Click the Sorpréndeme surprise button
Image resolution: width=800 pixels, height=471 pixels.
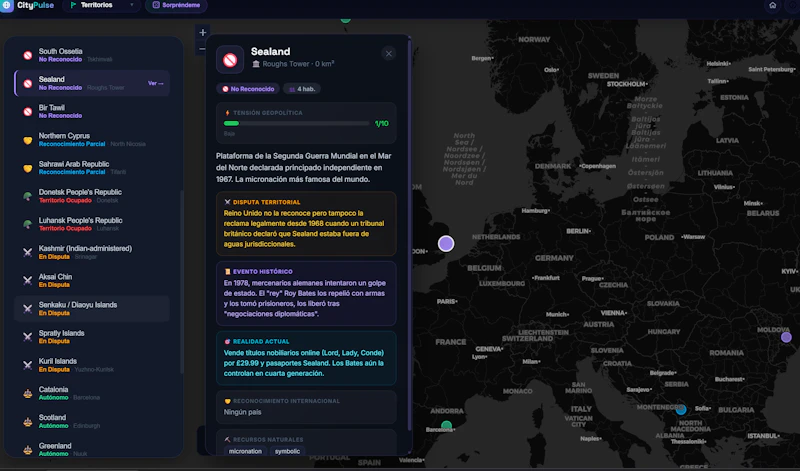tap(176, 5)
